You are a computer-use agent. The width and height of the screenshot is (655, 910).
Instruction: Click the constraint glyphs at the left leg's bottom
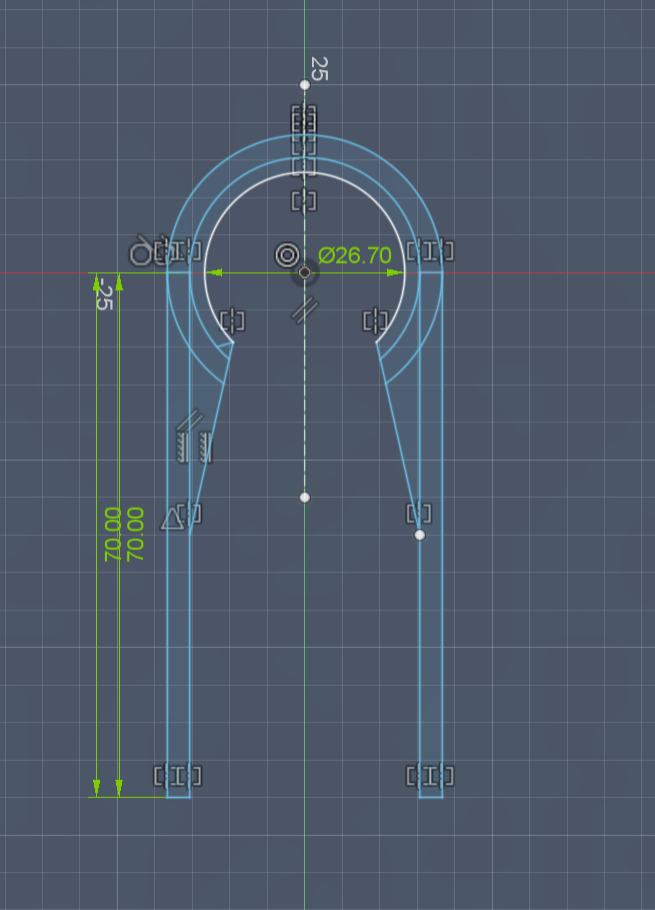tap(178, 776)
